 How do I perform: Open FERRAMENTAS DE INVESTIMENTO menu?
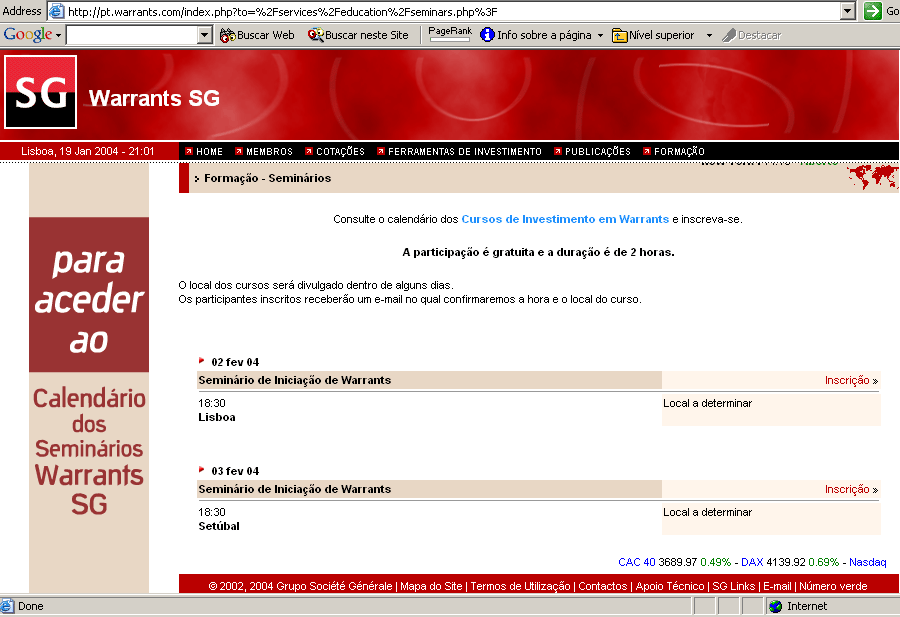pos(460,152)
